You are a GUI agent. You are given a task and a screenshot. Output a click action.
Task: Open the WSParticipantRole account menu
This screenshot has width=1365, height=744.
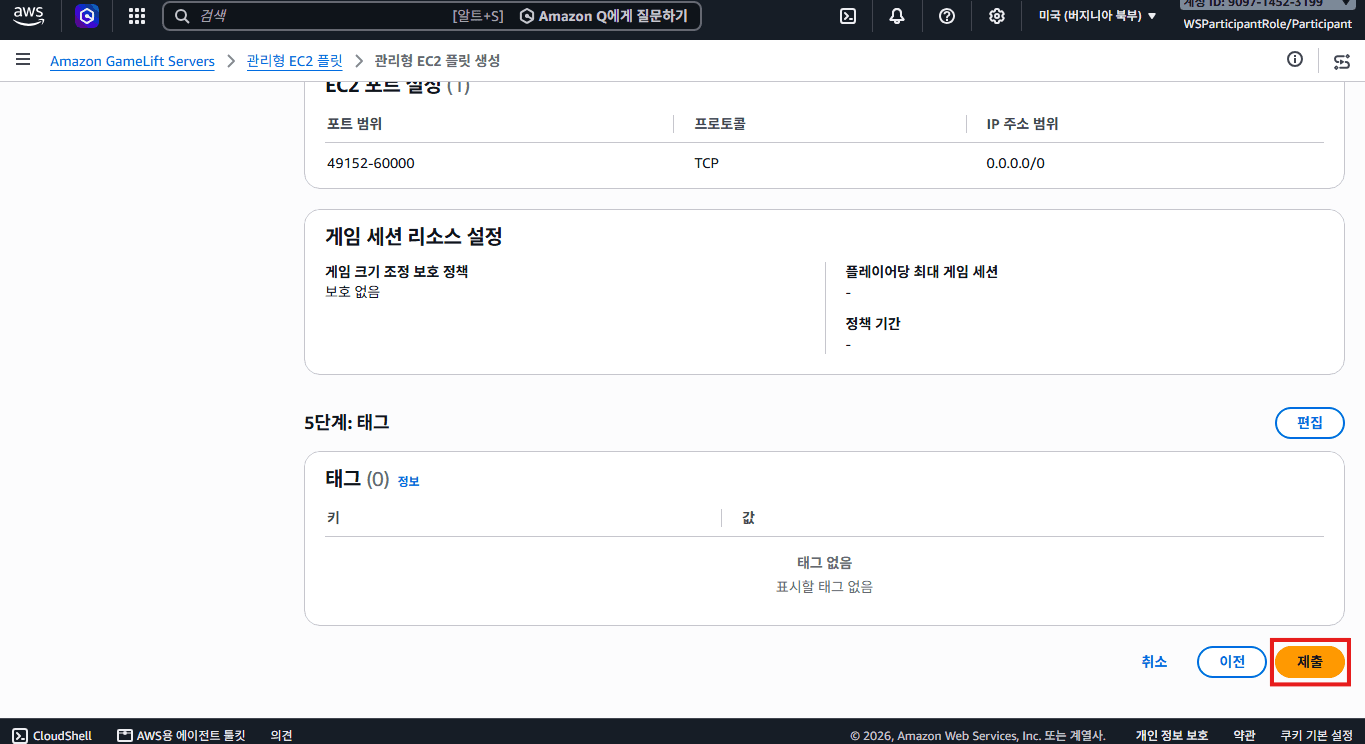(x=1267, y=23)
